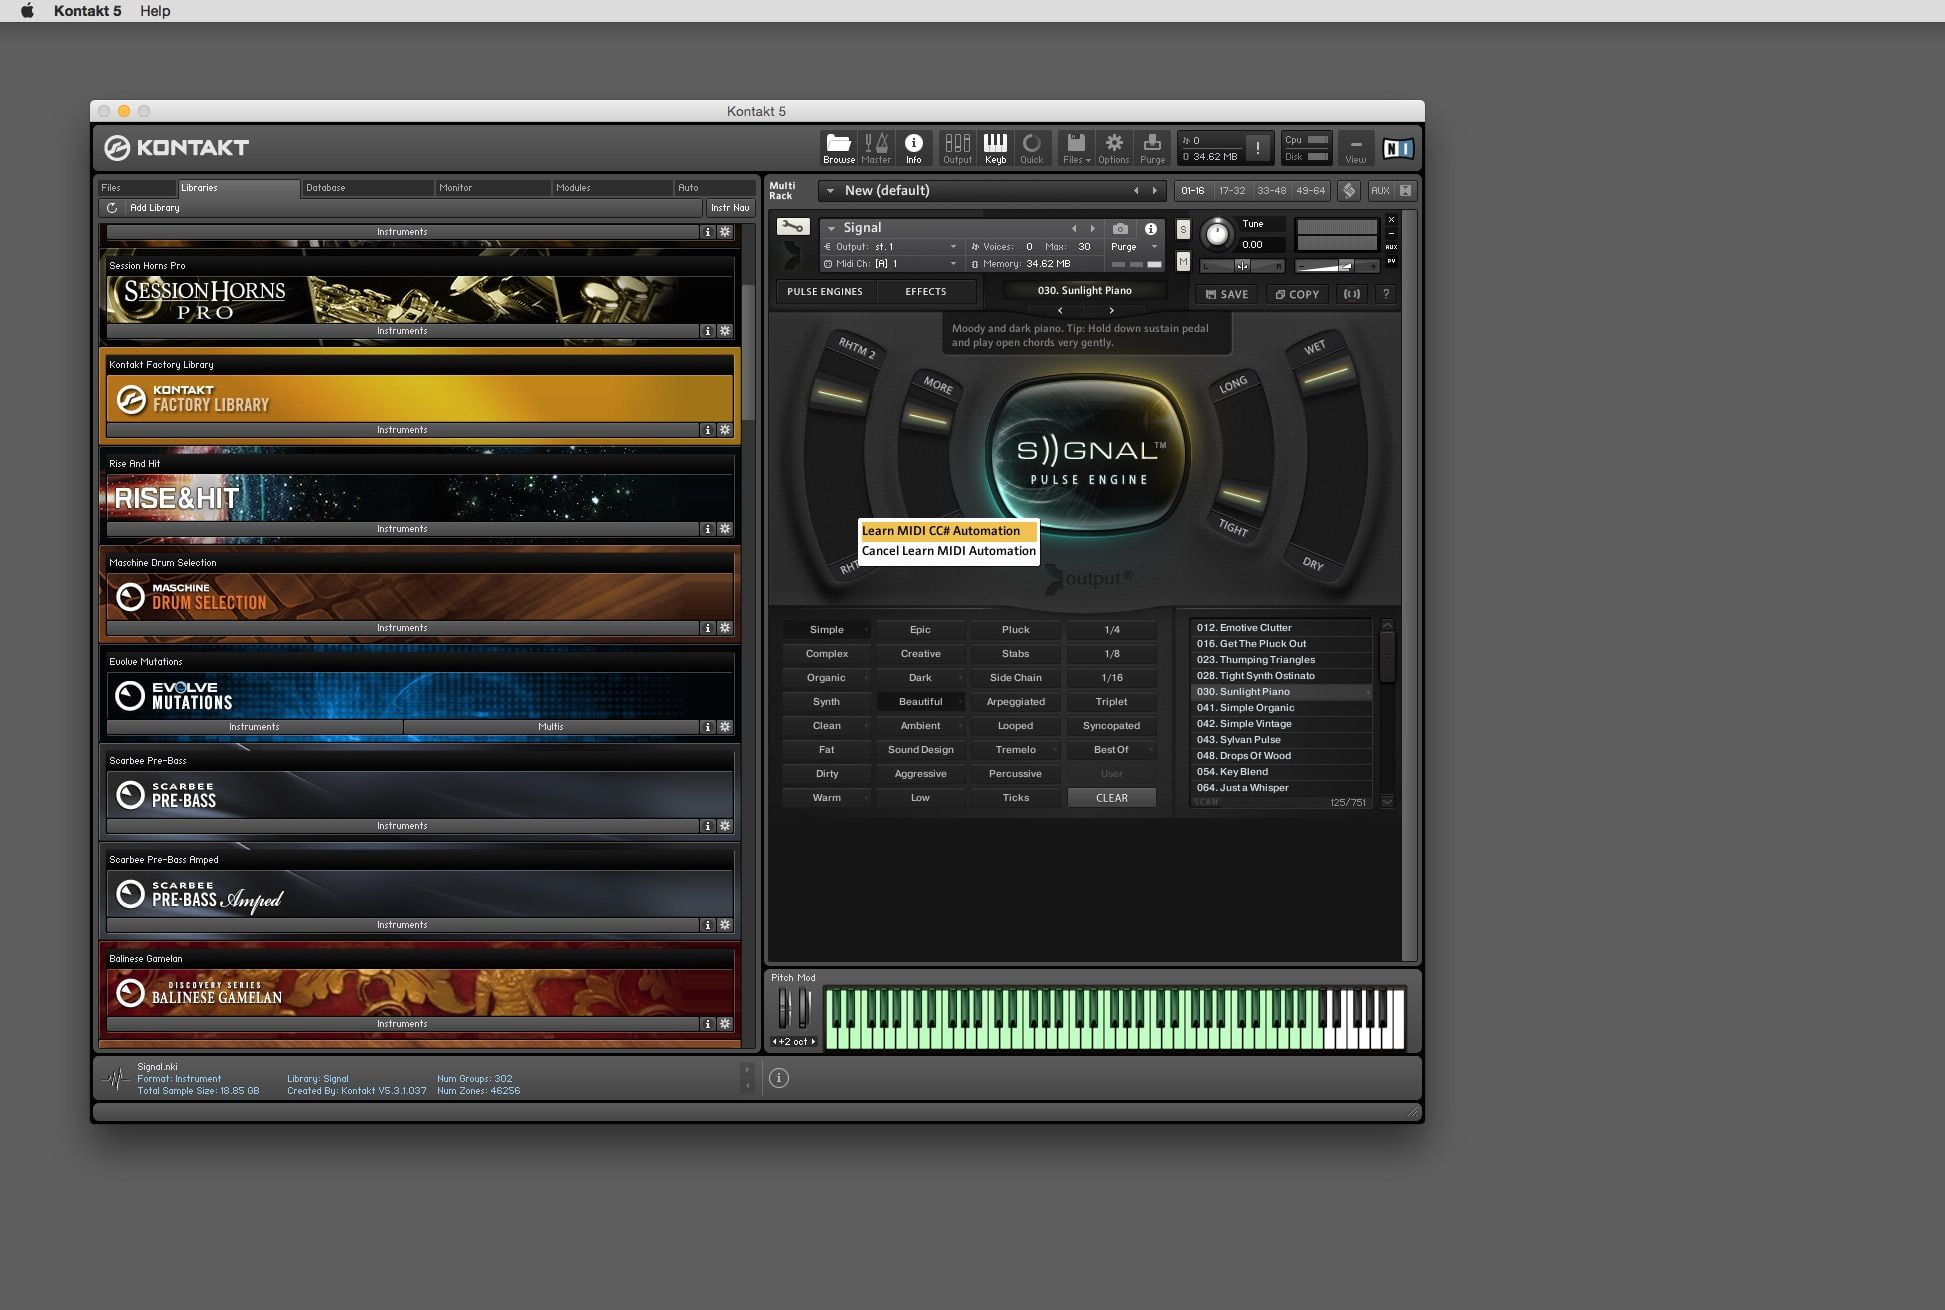Click the Tune knob

[1216, 234]
